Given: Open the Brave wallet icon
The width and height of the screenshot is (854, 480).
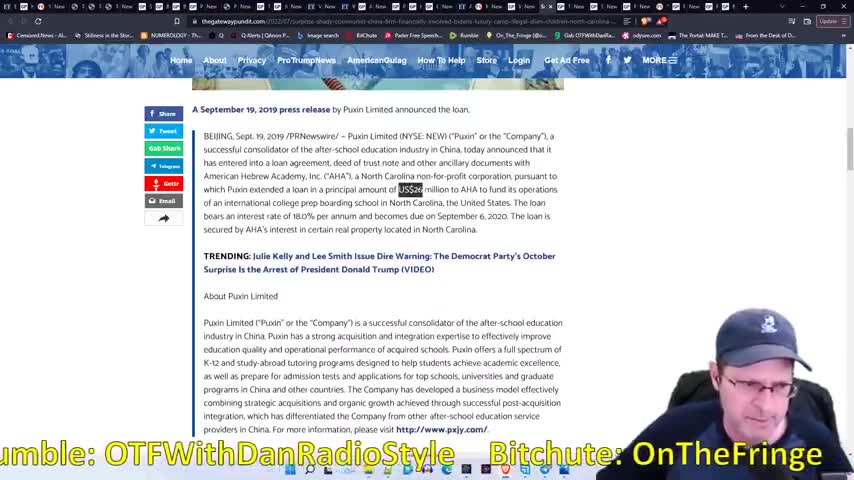Looking at the screenshot, I should coord(807,21).
